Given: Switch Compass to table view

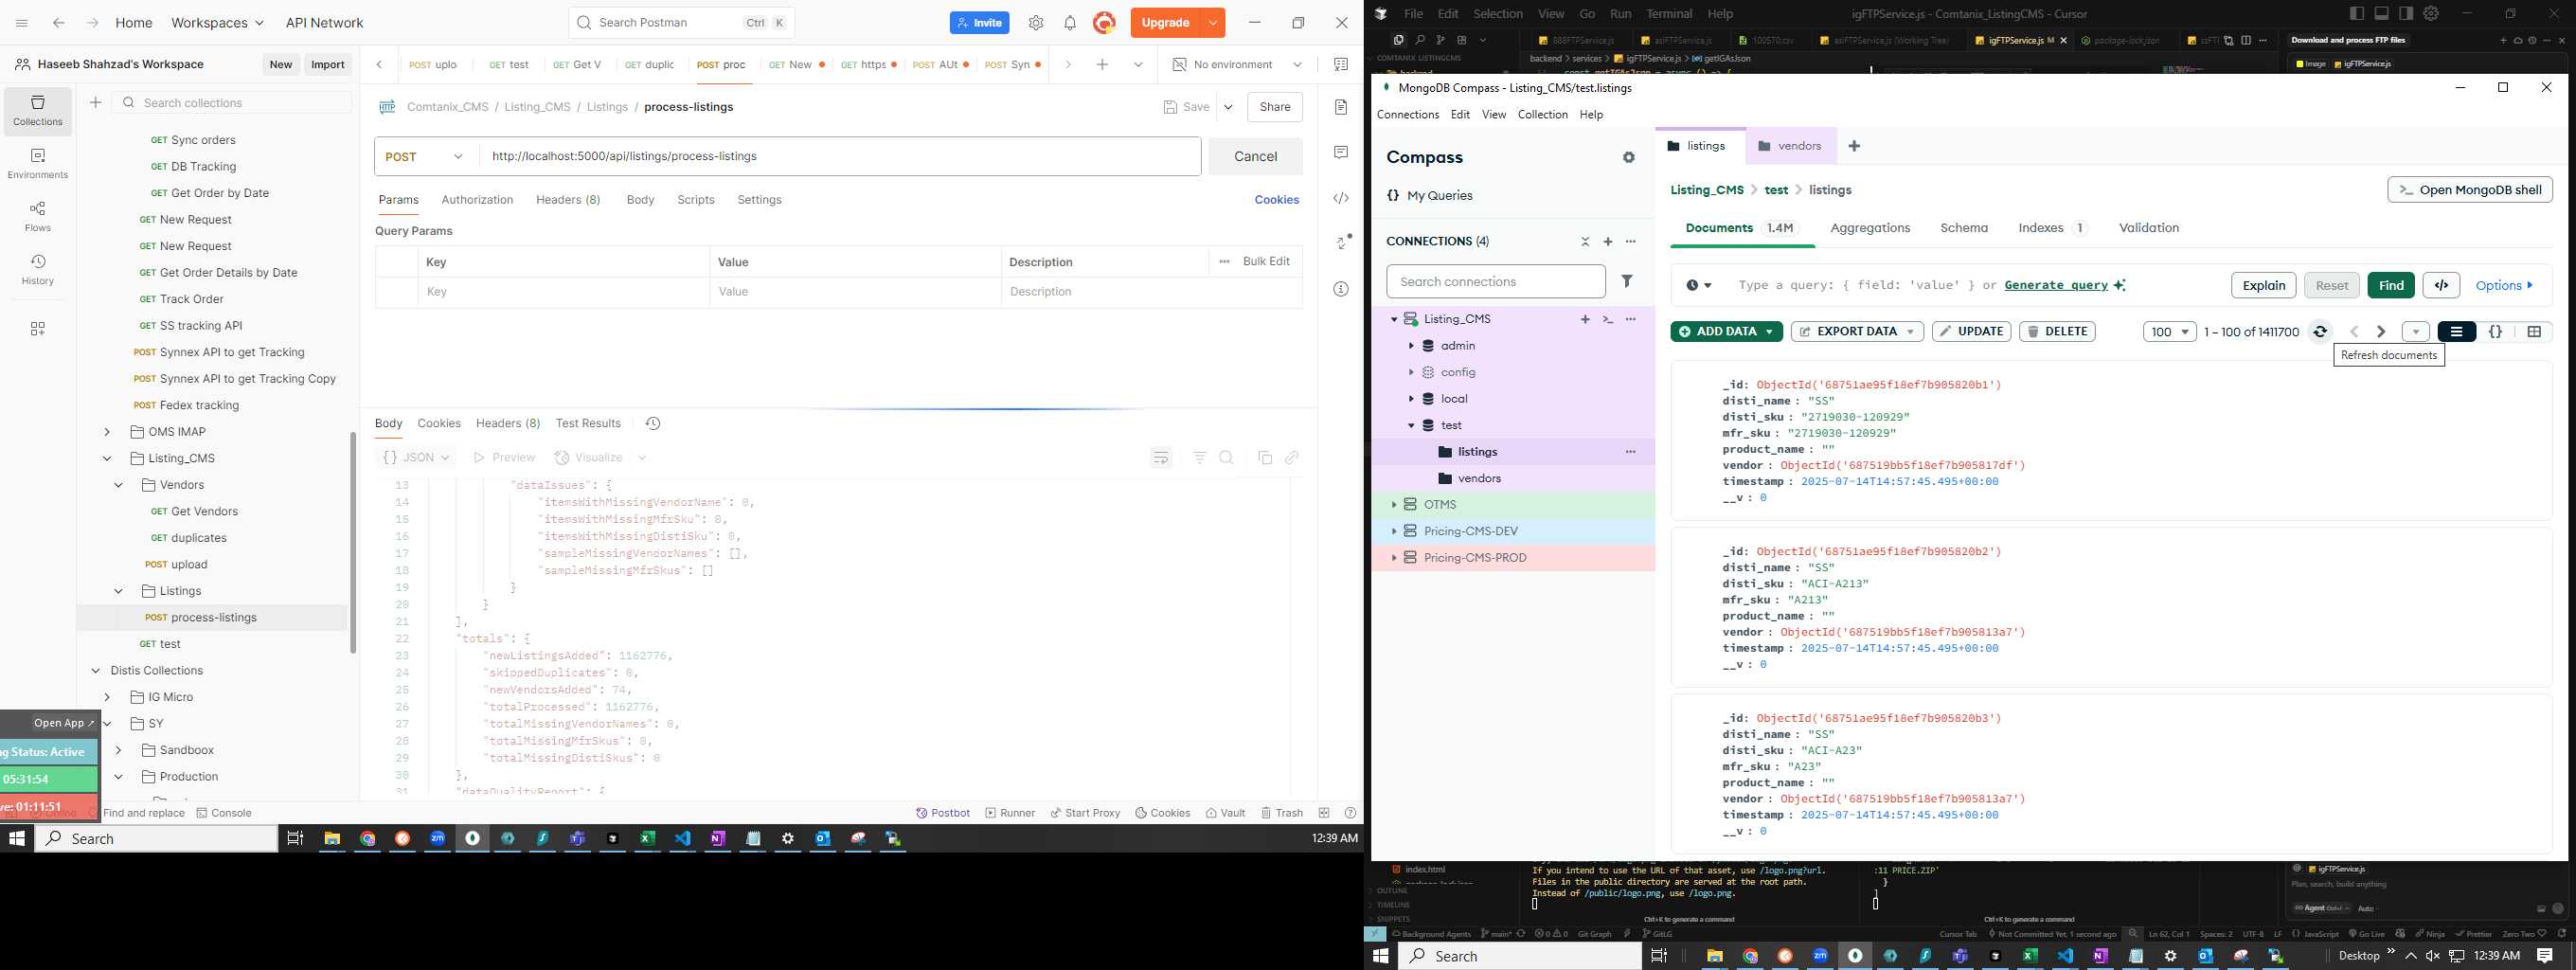Looking at the screenshot, I should 2534,332.
